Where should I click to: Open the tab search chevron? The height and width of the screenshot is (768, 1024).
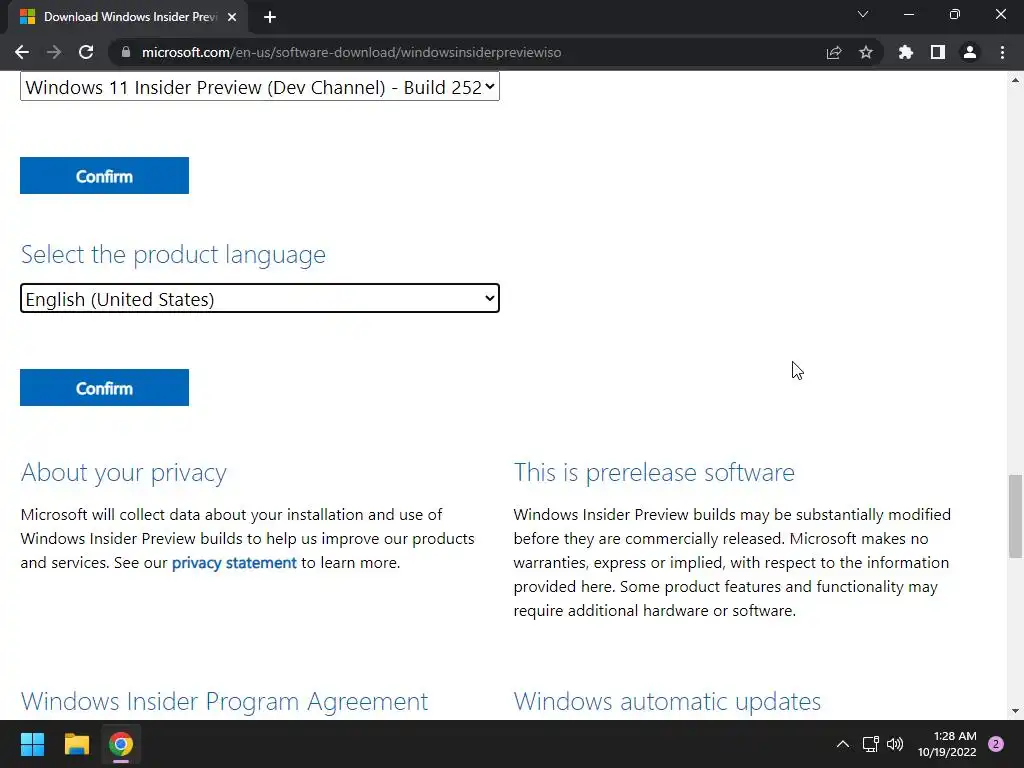pyautogui.click(x=863, y=14)
